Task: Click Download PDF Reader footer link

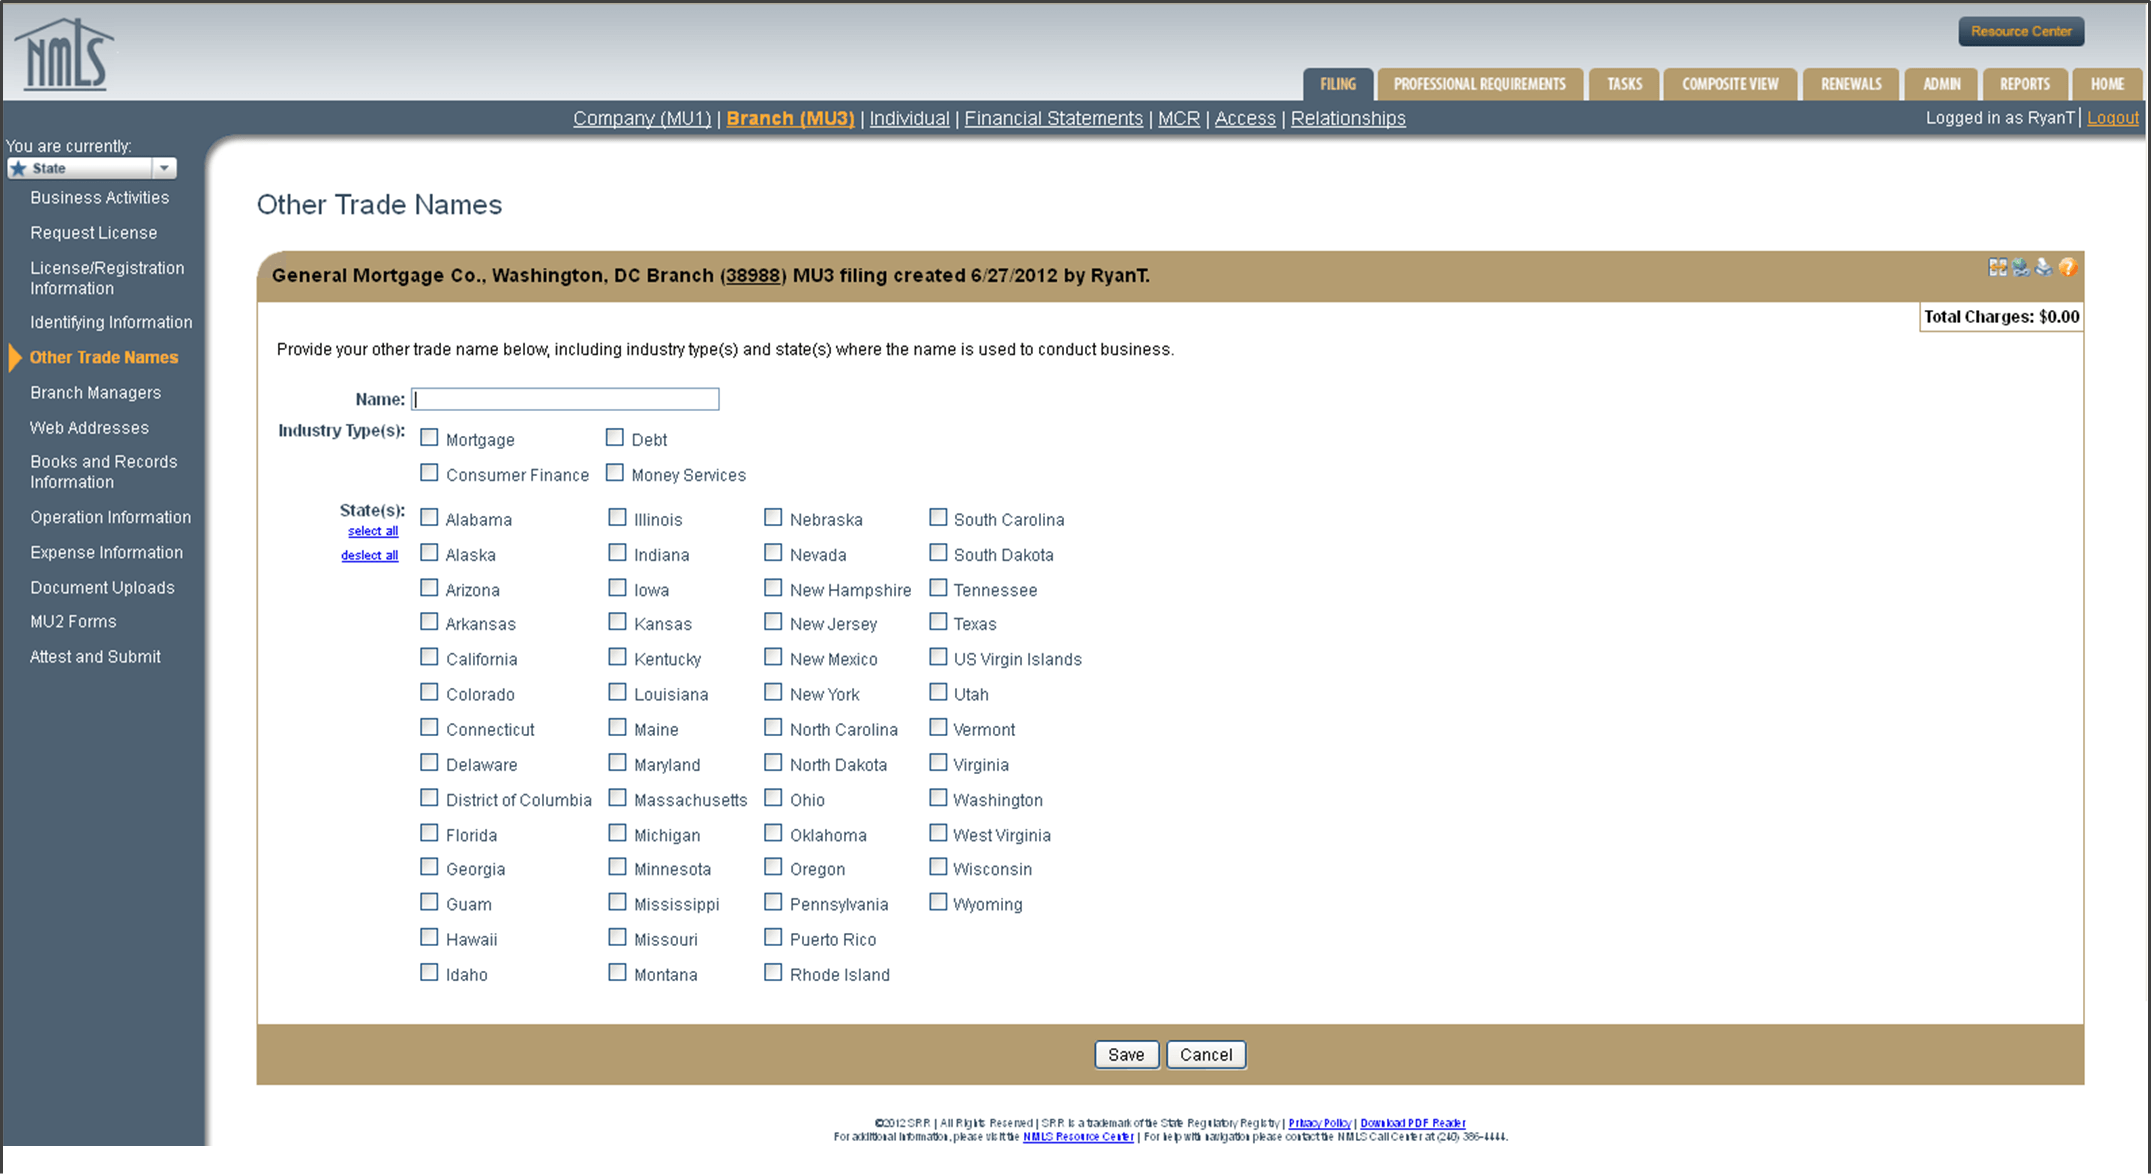Action: coord(1412,1123)
